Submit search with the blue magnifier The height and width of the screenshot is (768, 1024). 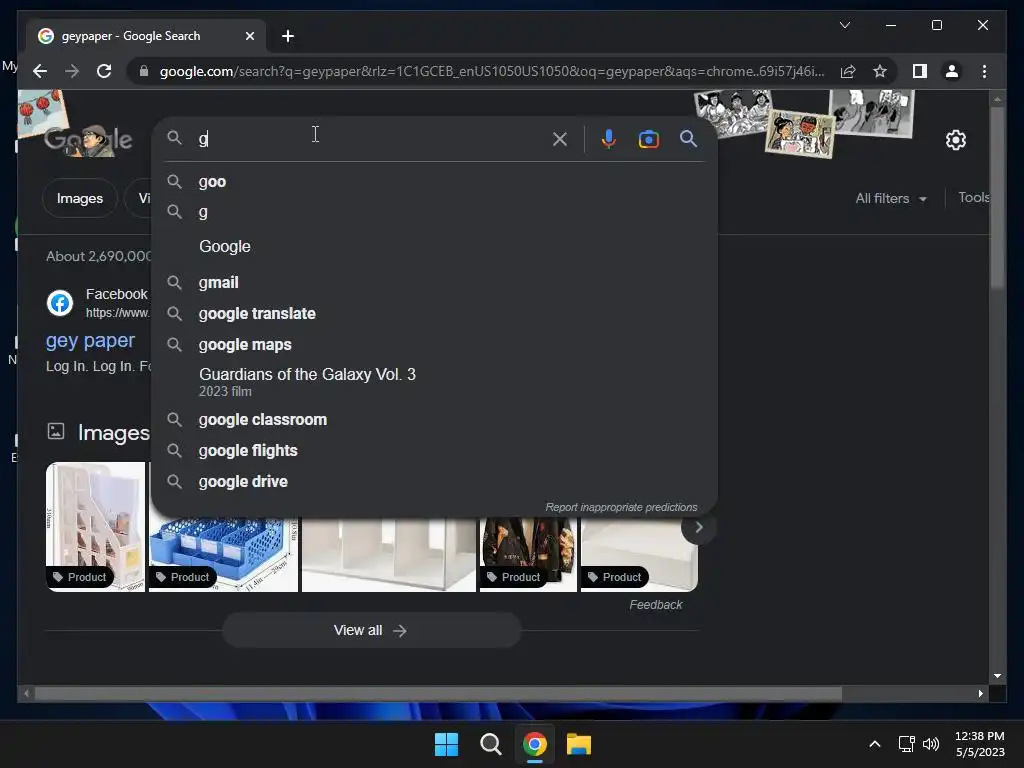(688, 138)
